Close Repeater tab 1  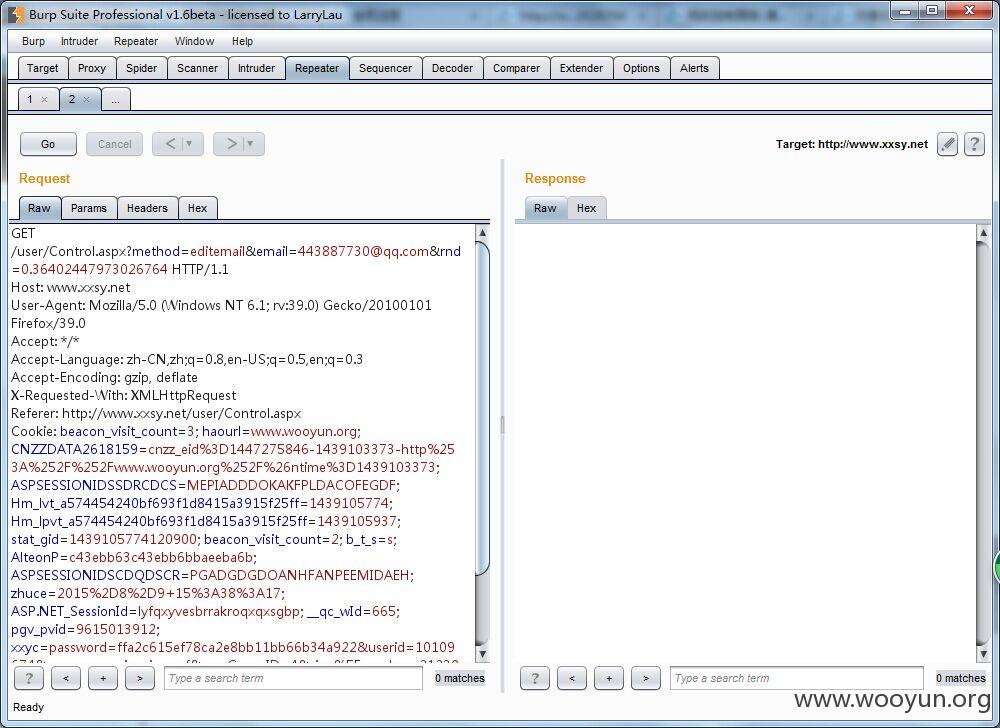[x=44, y=99]
